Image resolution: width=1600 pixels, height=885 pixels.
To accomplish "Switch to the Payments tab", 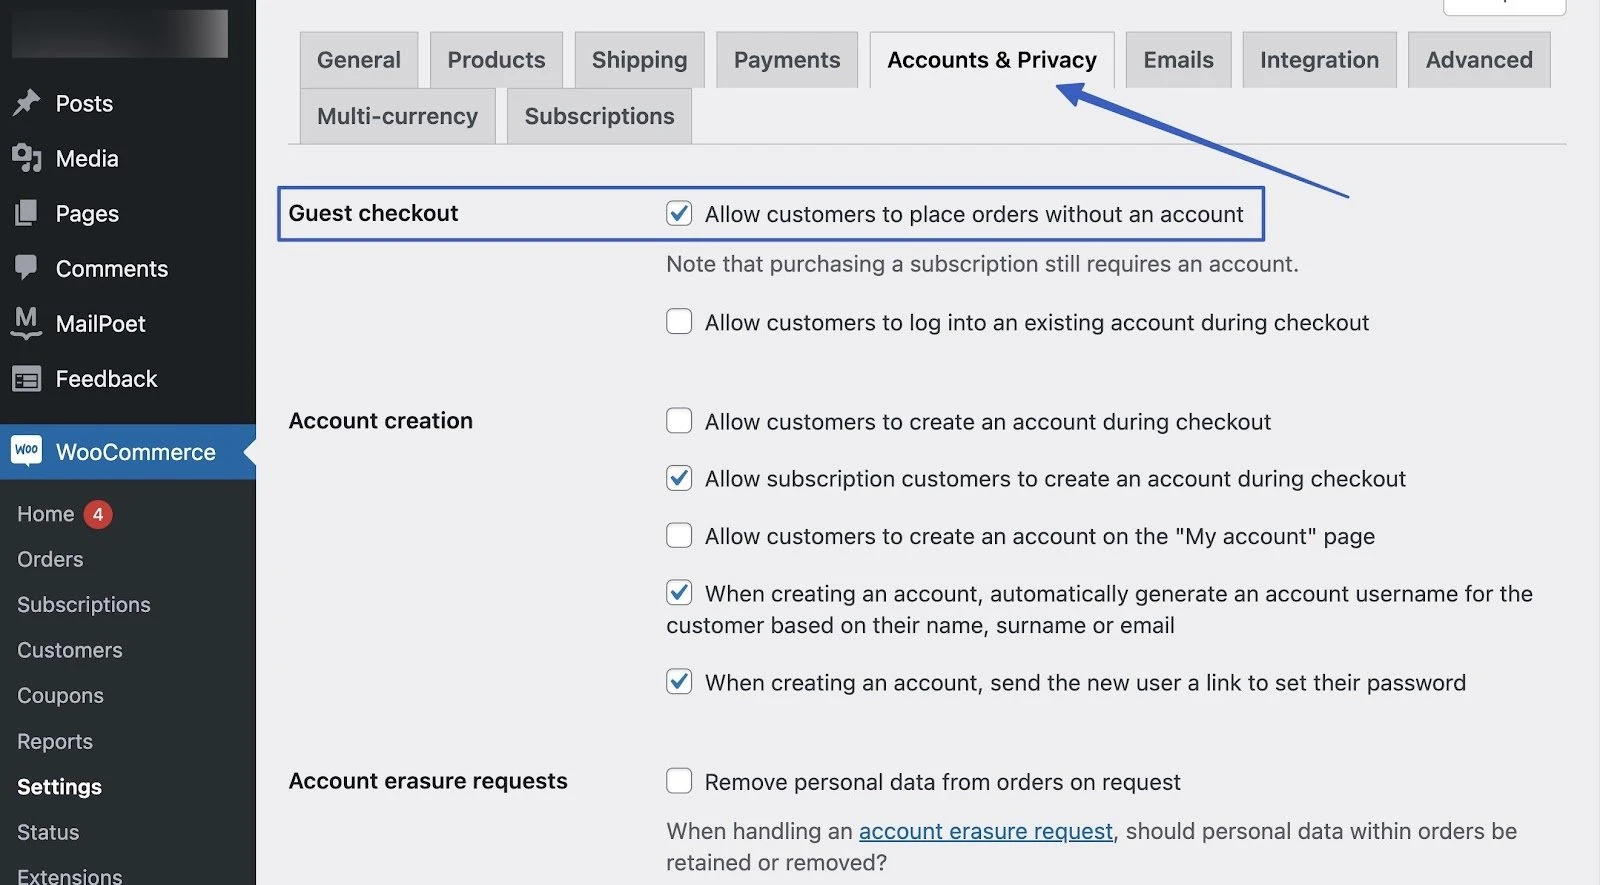I will (x=787, y=60).
